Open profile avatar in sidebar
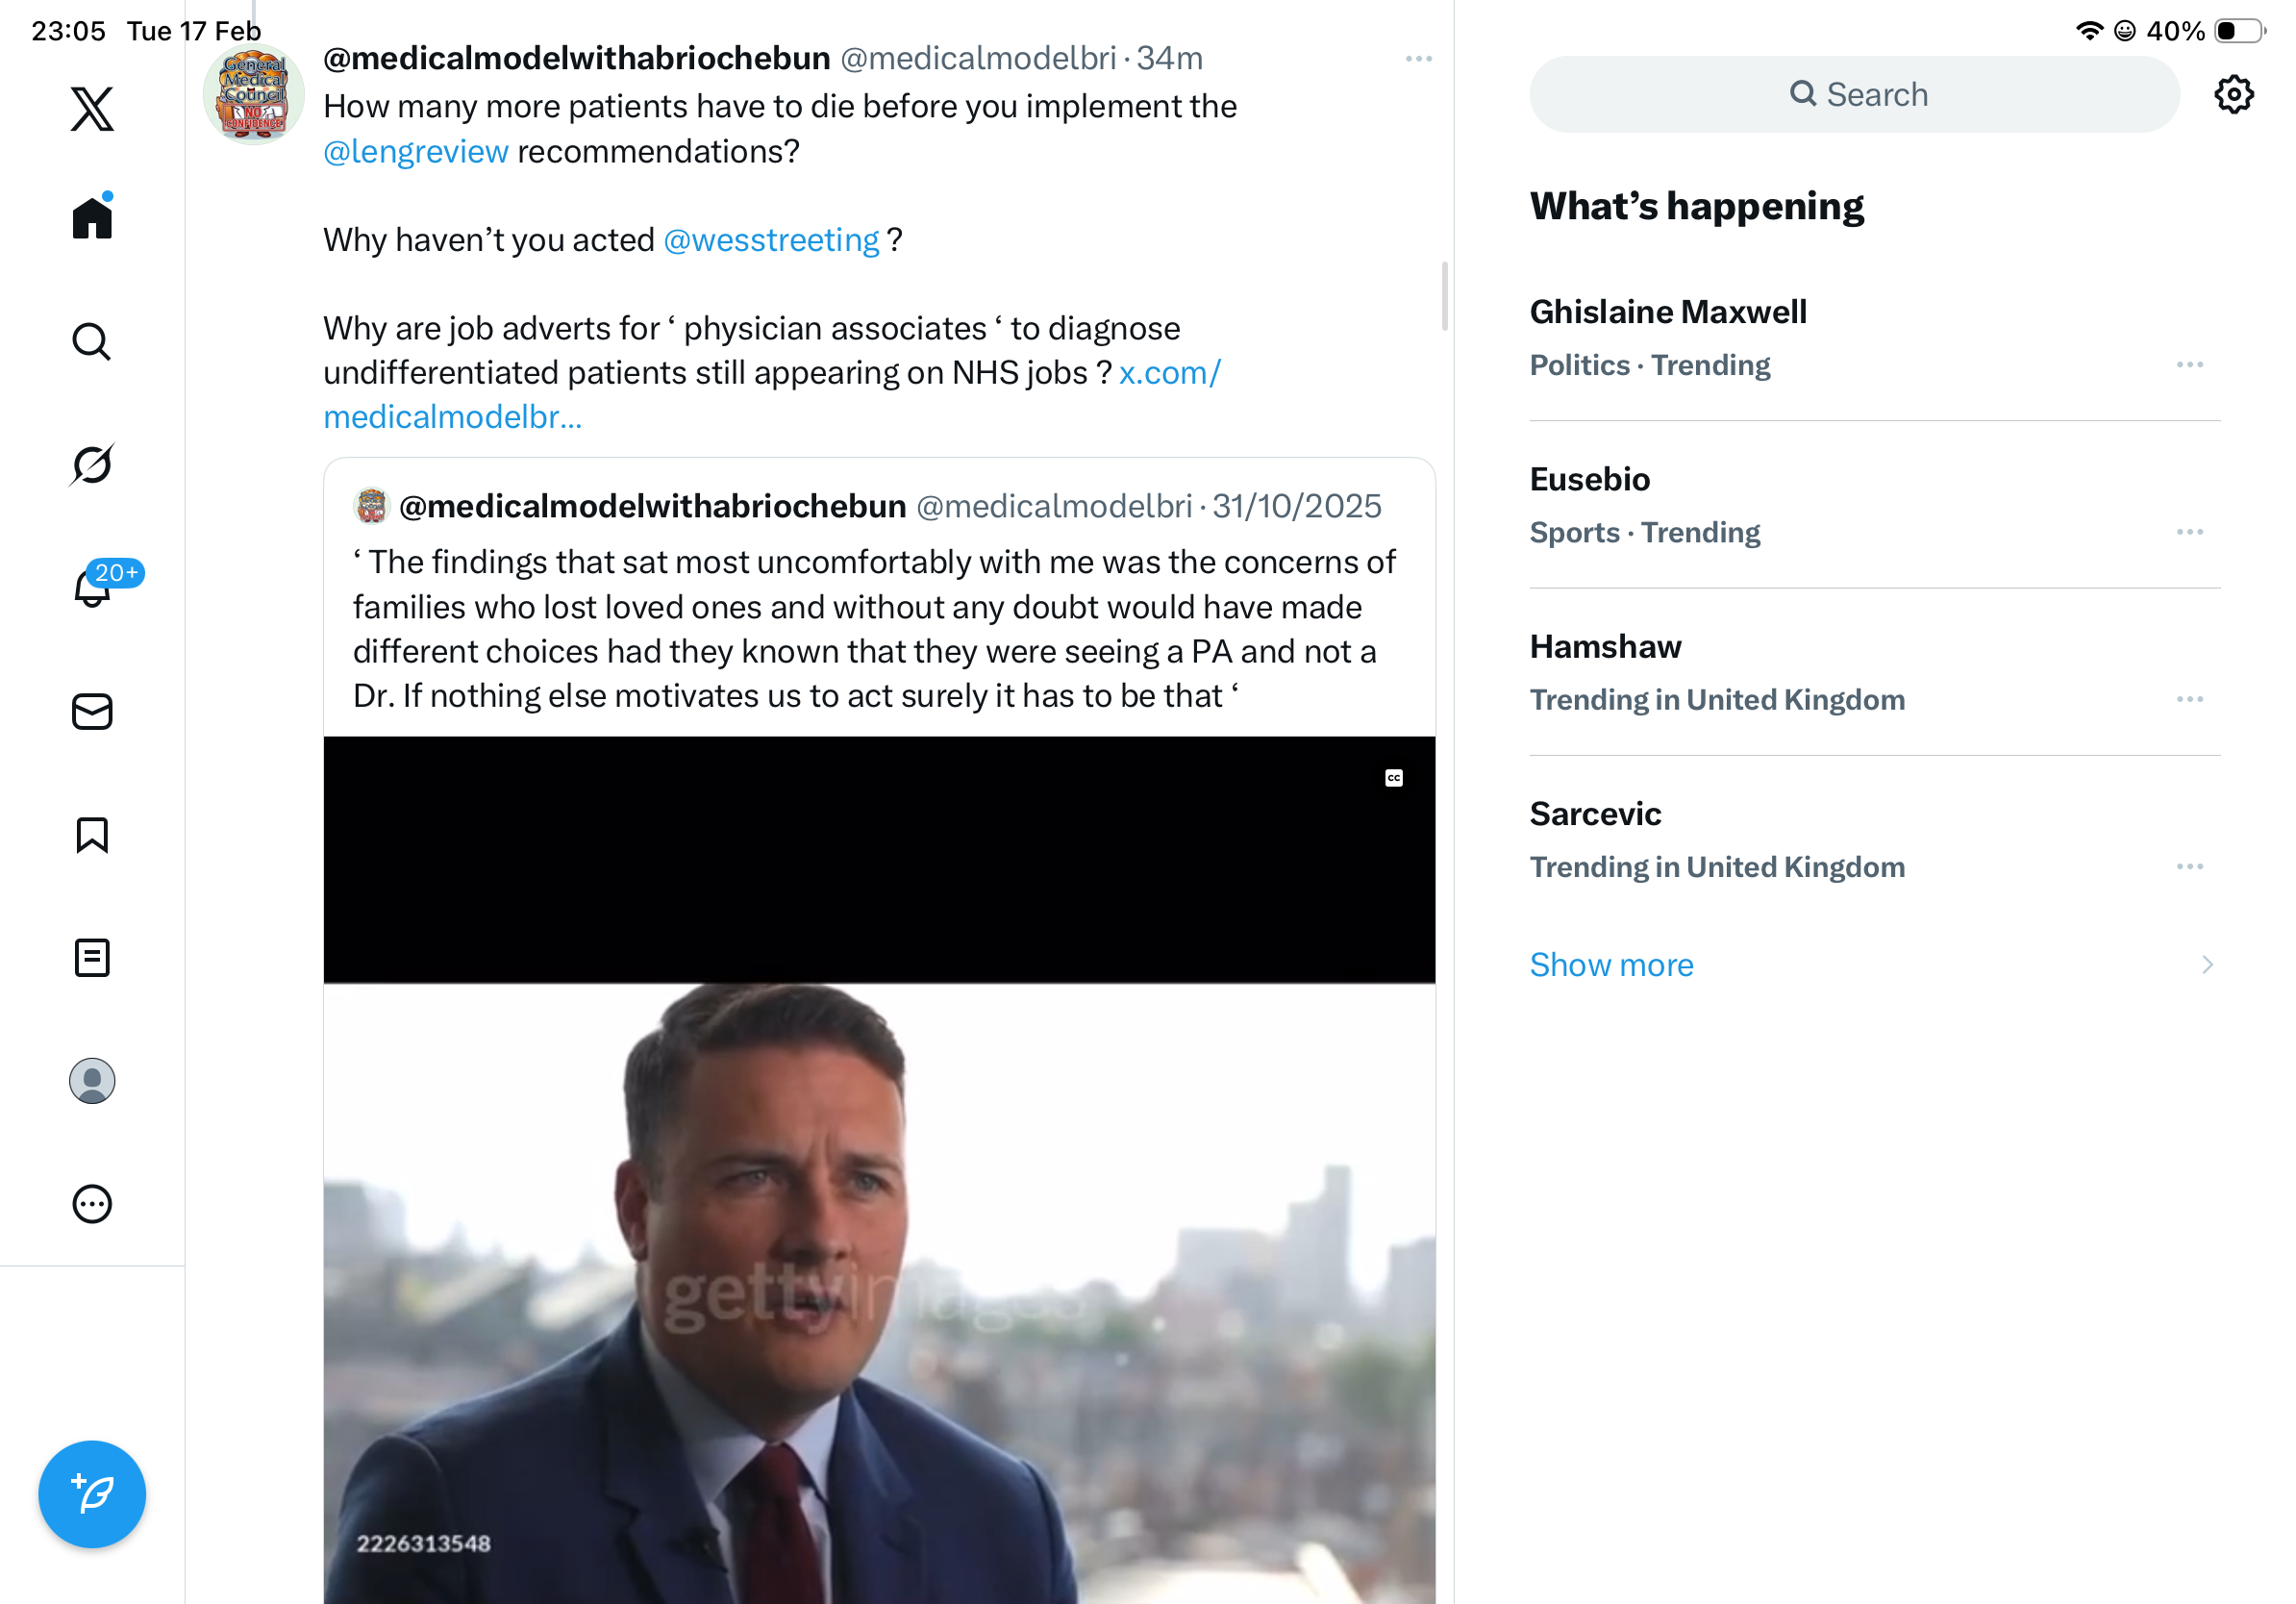Screen dimensions: 2296x1604 tap(92, 1081)
